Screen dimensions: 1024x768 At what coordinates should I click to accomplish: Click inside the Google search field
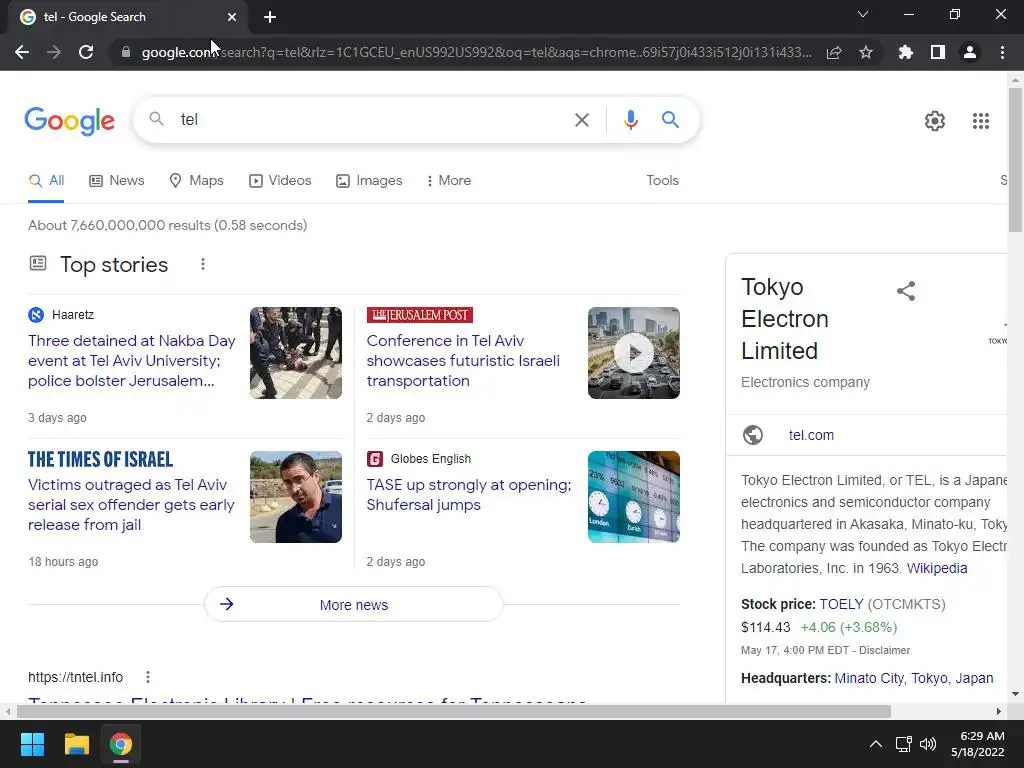tap(372, 120)
